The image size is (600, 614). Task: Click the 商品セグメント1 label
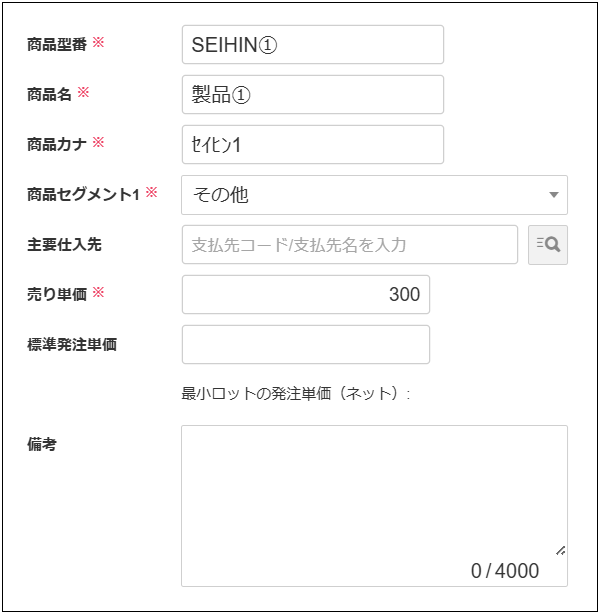83,194
